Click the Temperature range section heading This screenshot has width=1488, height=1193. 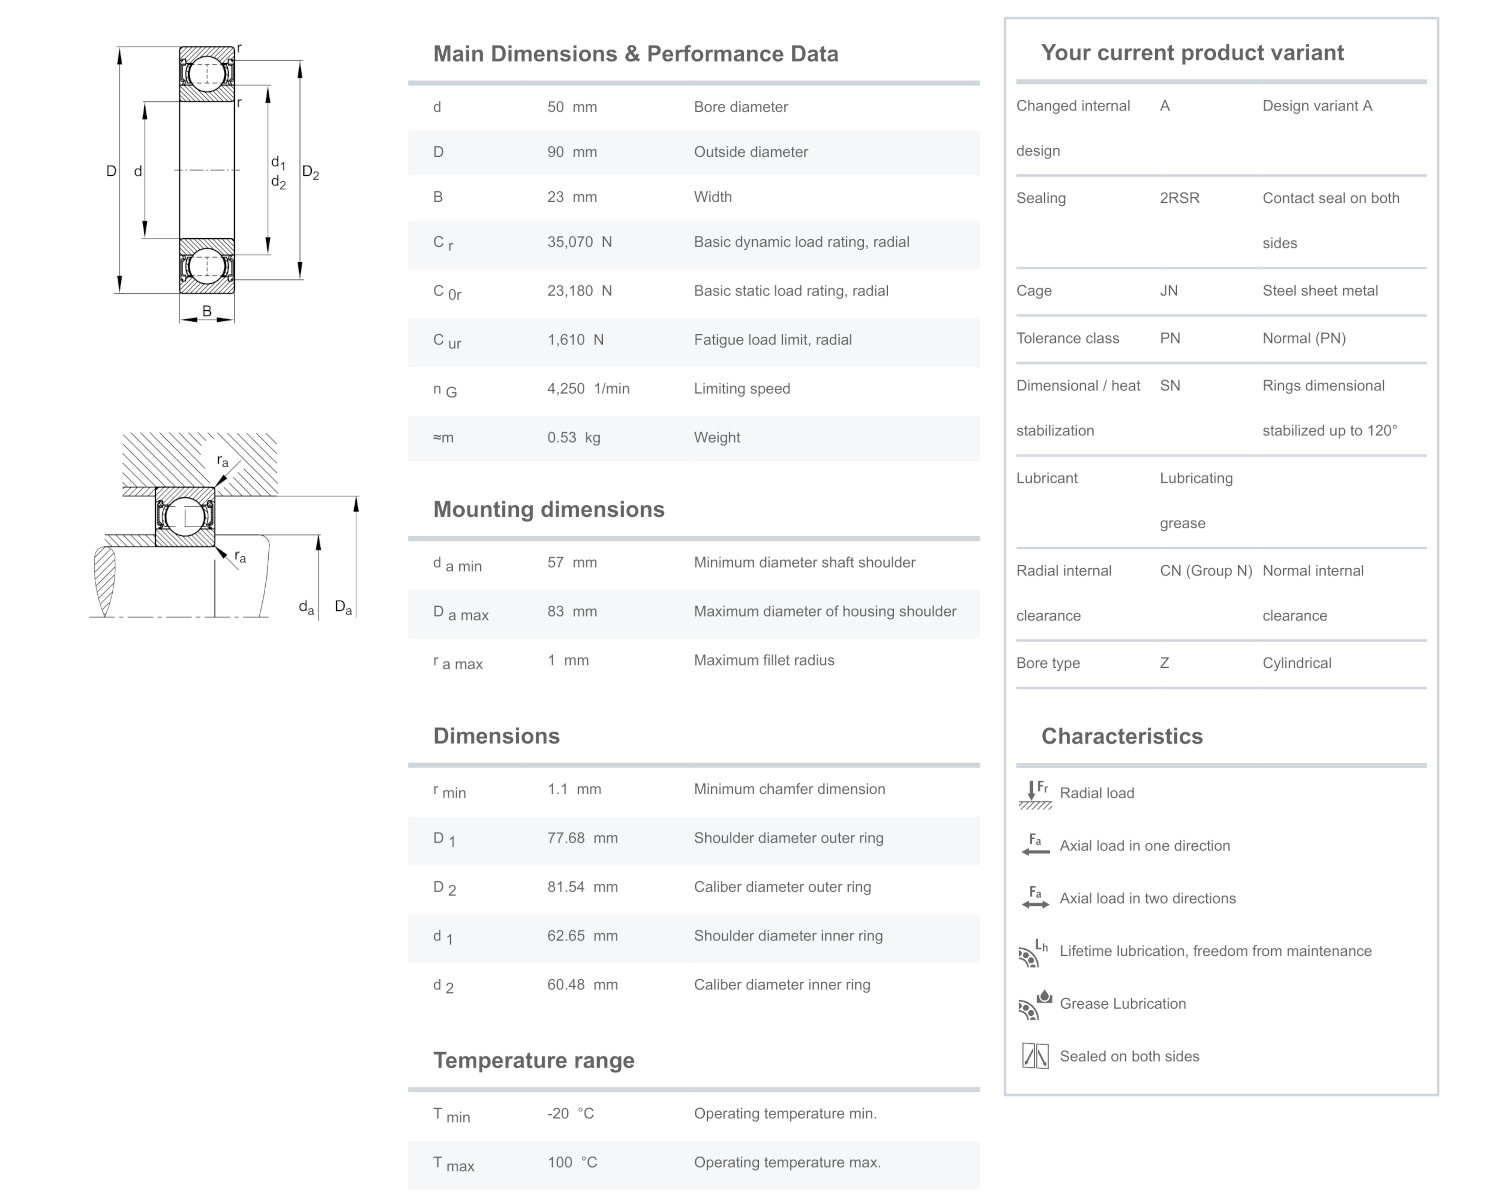pos(533,1061)
